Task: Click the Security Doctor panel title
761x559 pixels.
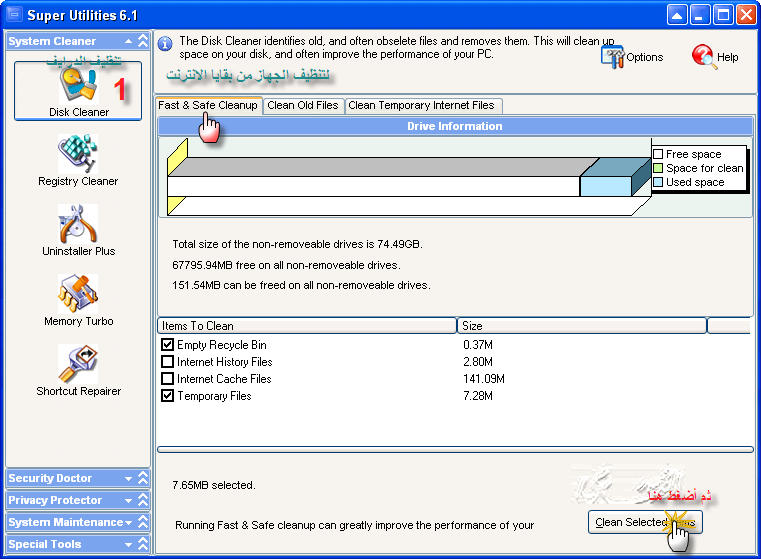Action: [50, 478]
